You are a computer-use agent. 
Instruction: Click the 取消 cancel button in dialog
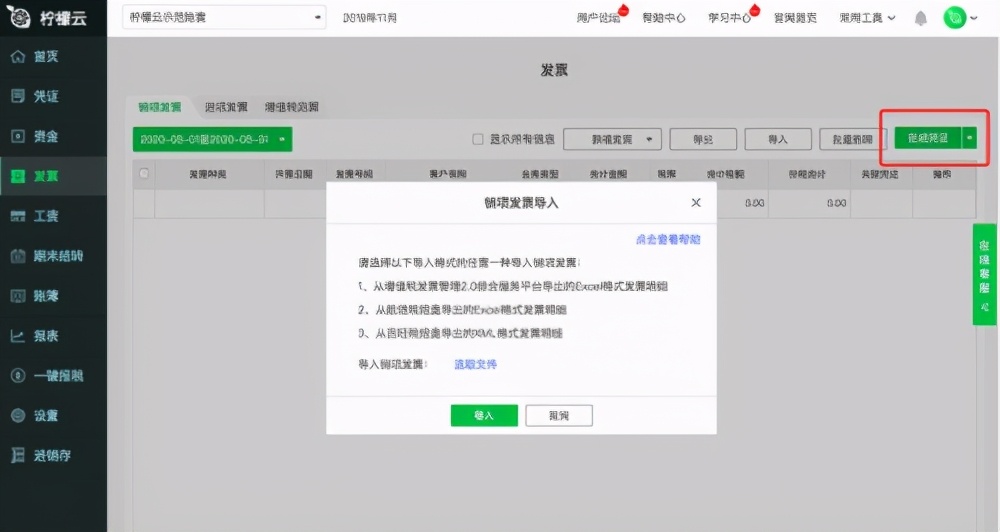pos(559,415)
